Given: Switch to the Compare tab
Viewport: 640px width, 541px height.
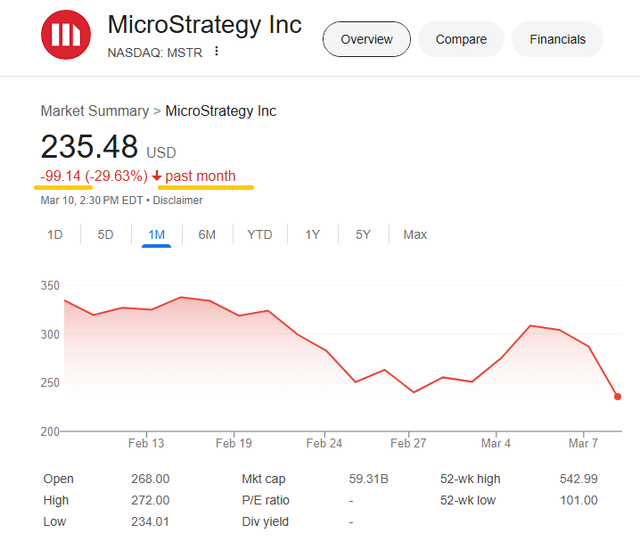Looking at the screenshot, I should point(461,39).
